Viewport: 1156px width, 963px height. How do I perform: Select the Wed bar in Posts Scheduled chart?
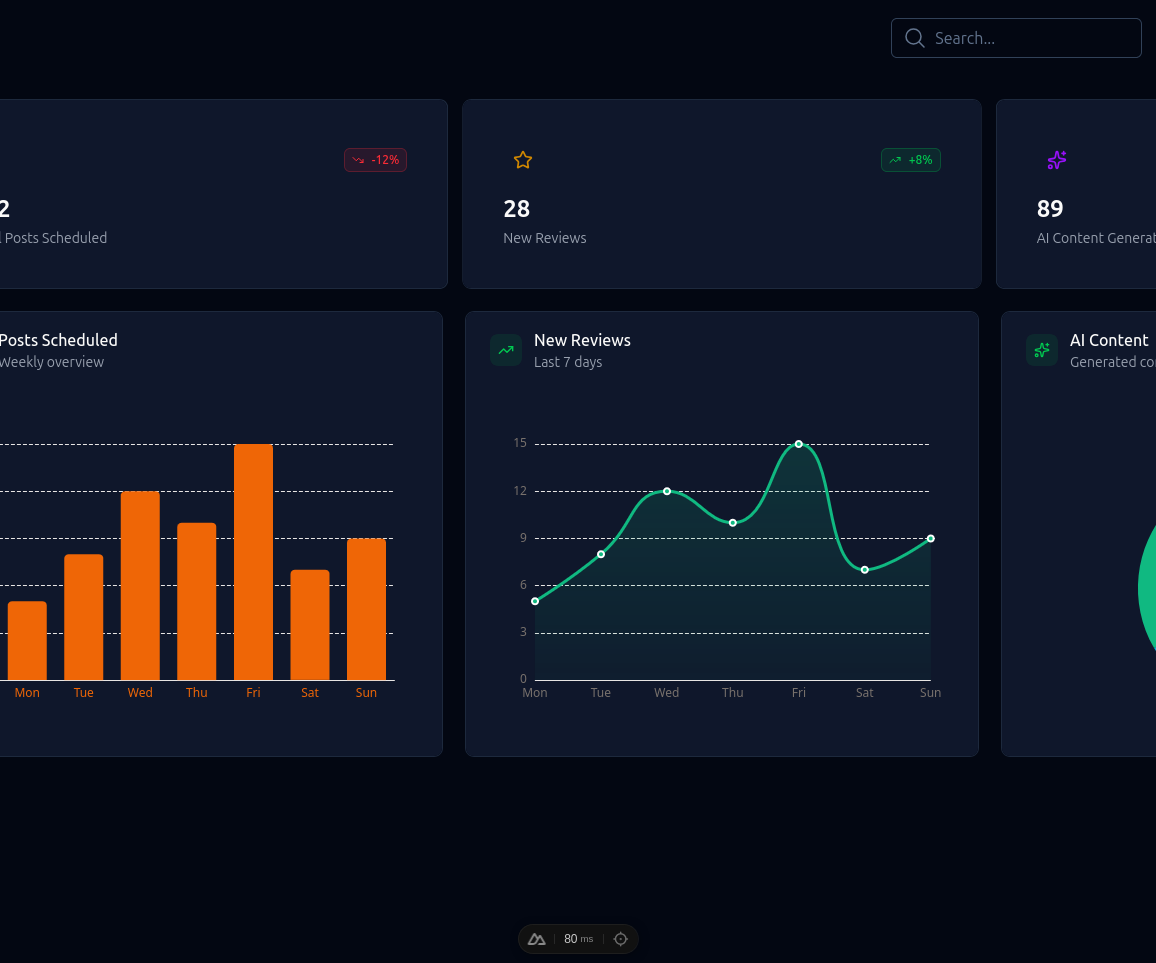(140, 585)
